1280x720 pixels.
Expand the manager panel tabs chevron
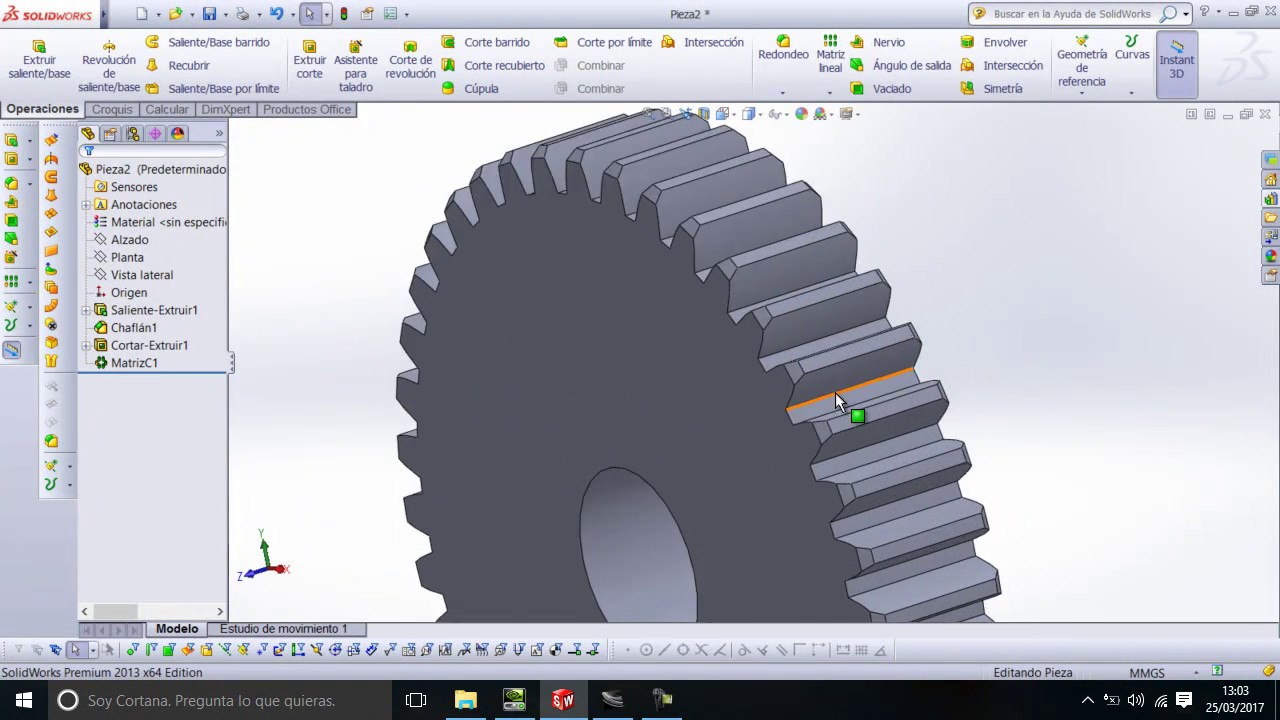(x=219, y=133)
